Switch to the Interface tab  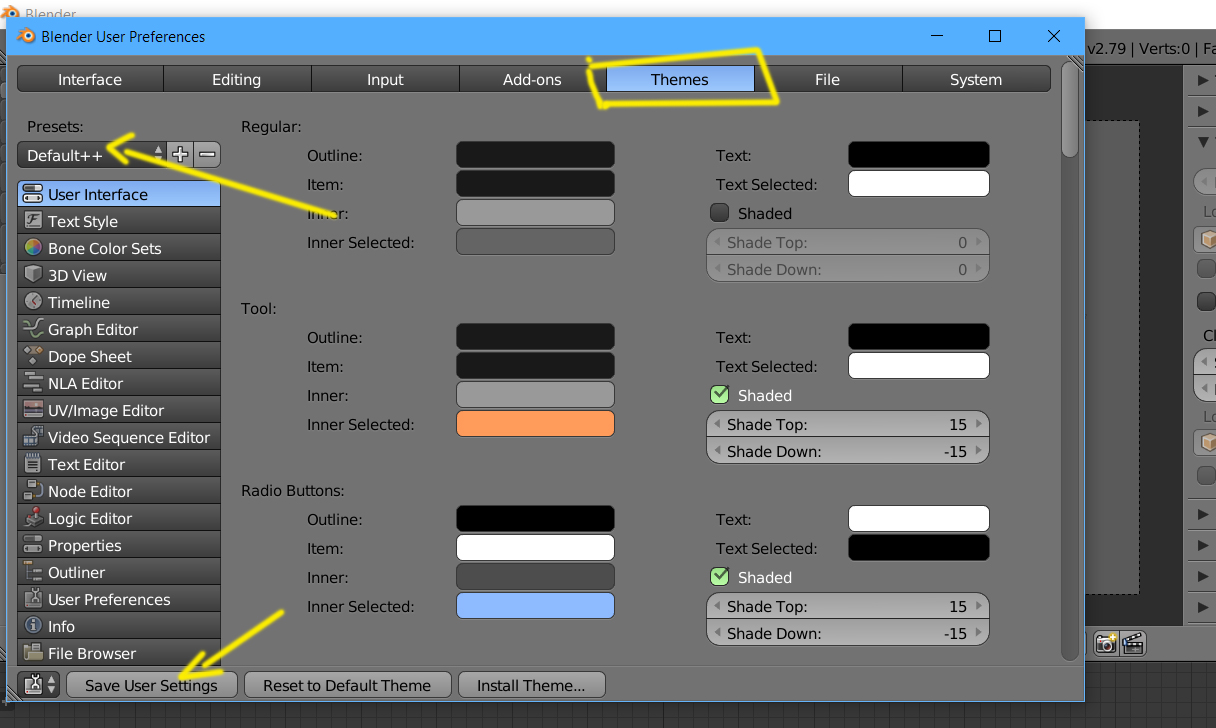click(x=90, y=79)
